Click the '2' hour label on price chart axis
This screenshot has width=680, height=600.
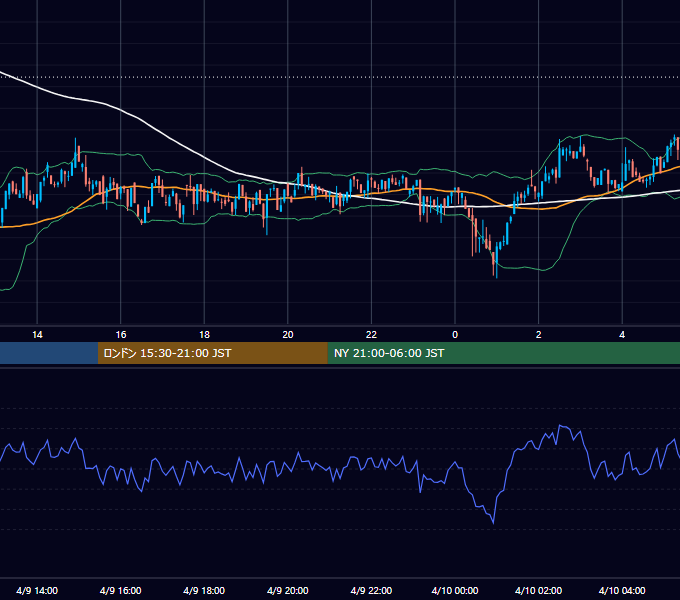click(539, 335)
